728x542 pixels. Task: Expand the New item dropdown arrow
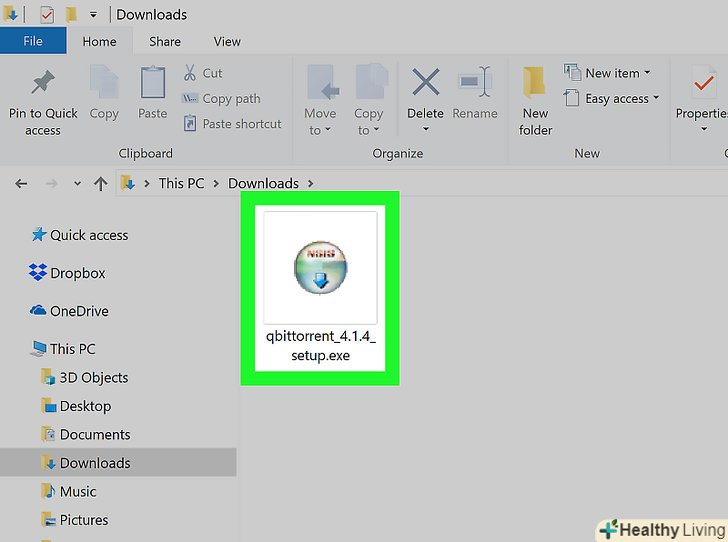coord(647,72)
